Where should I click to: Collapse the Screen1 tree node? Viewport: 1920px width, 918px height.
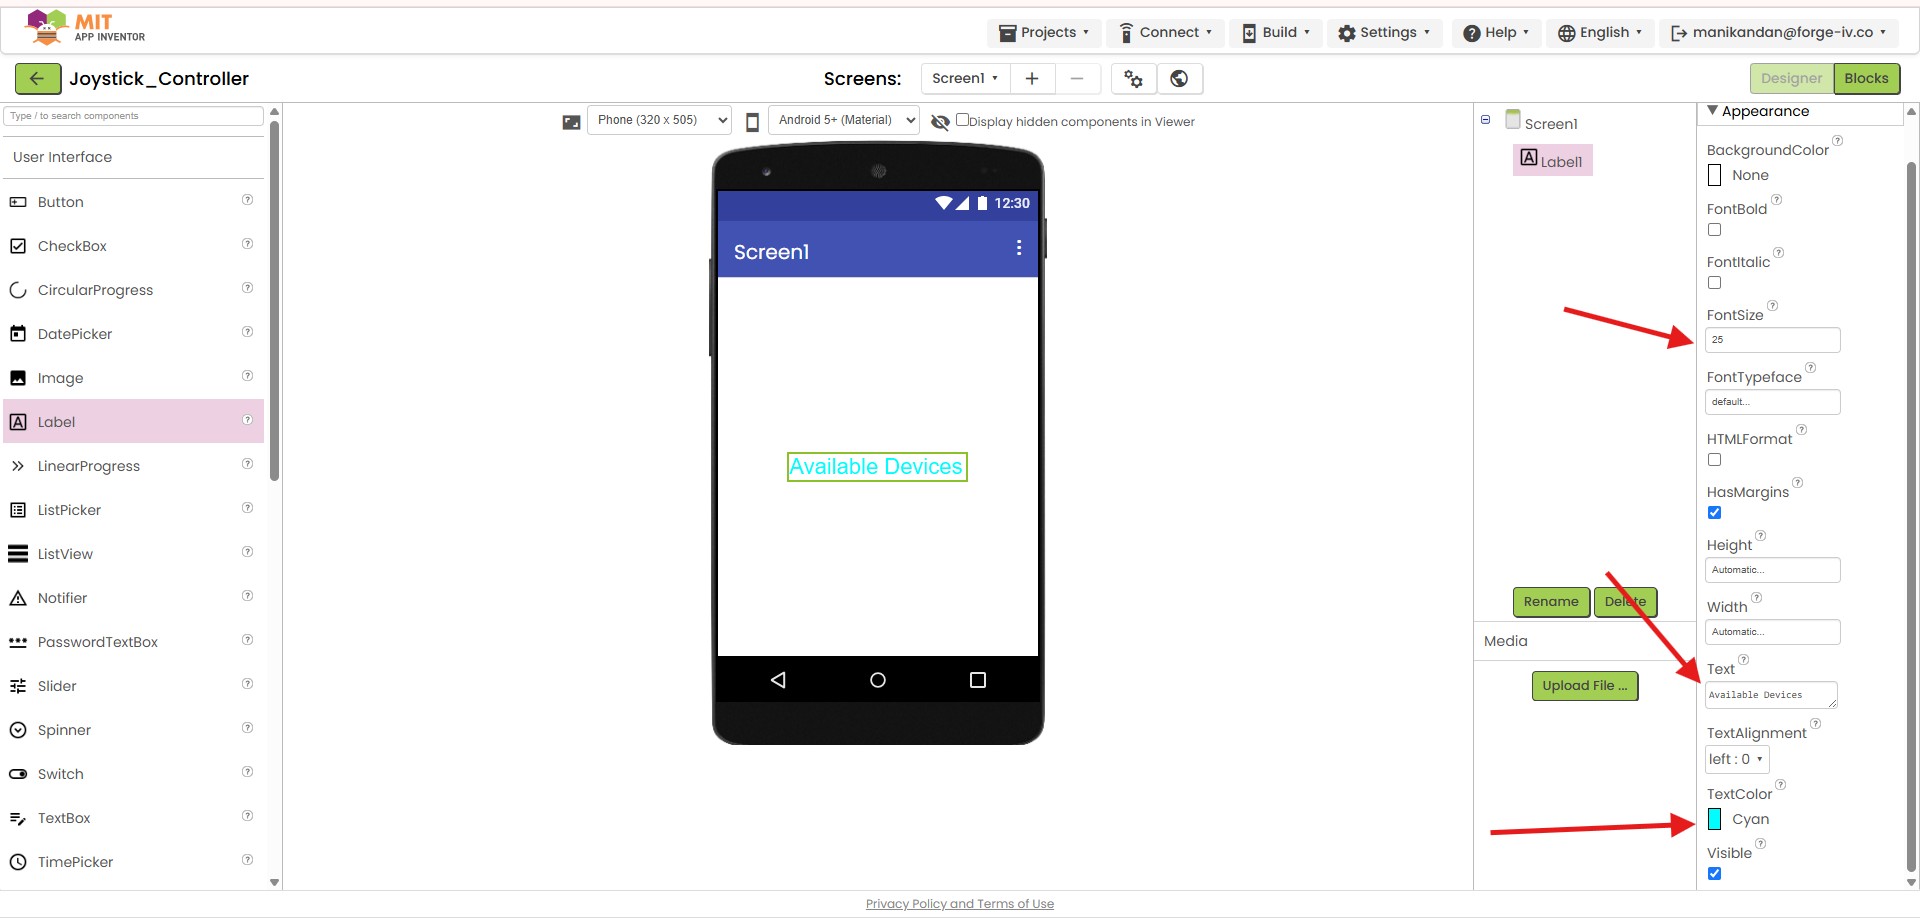point(1485,120)
